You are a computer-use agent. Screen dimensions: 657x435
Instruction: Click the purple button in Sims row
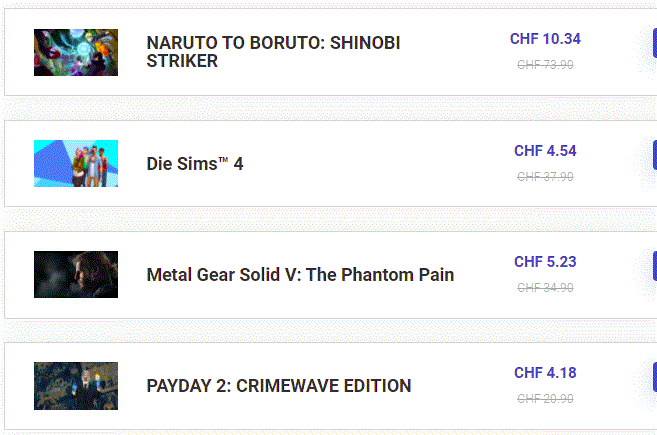pos(655,155)
